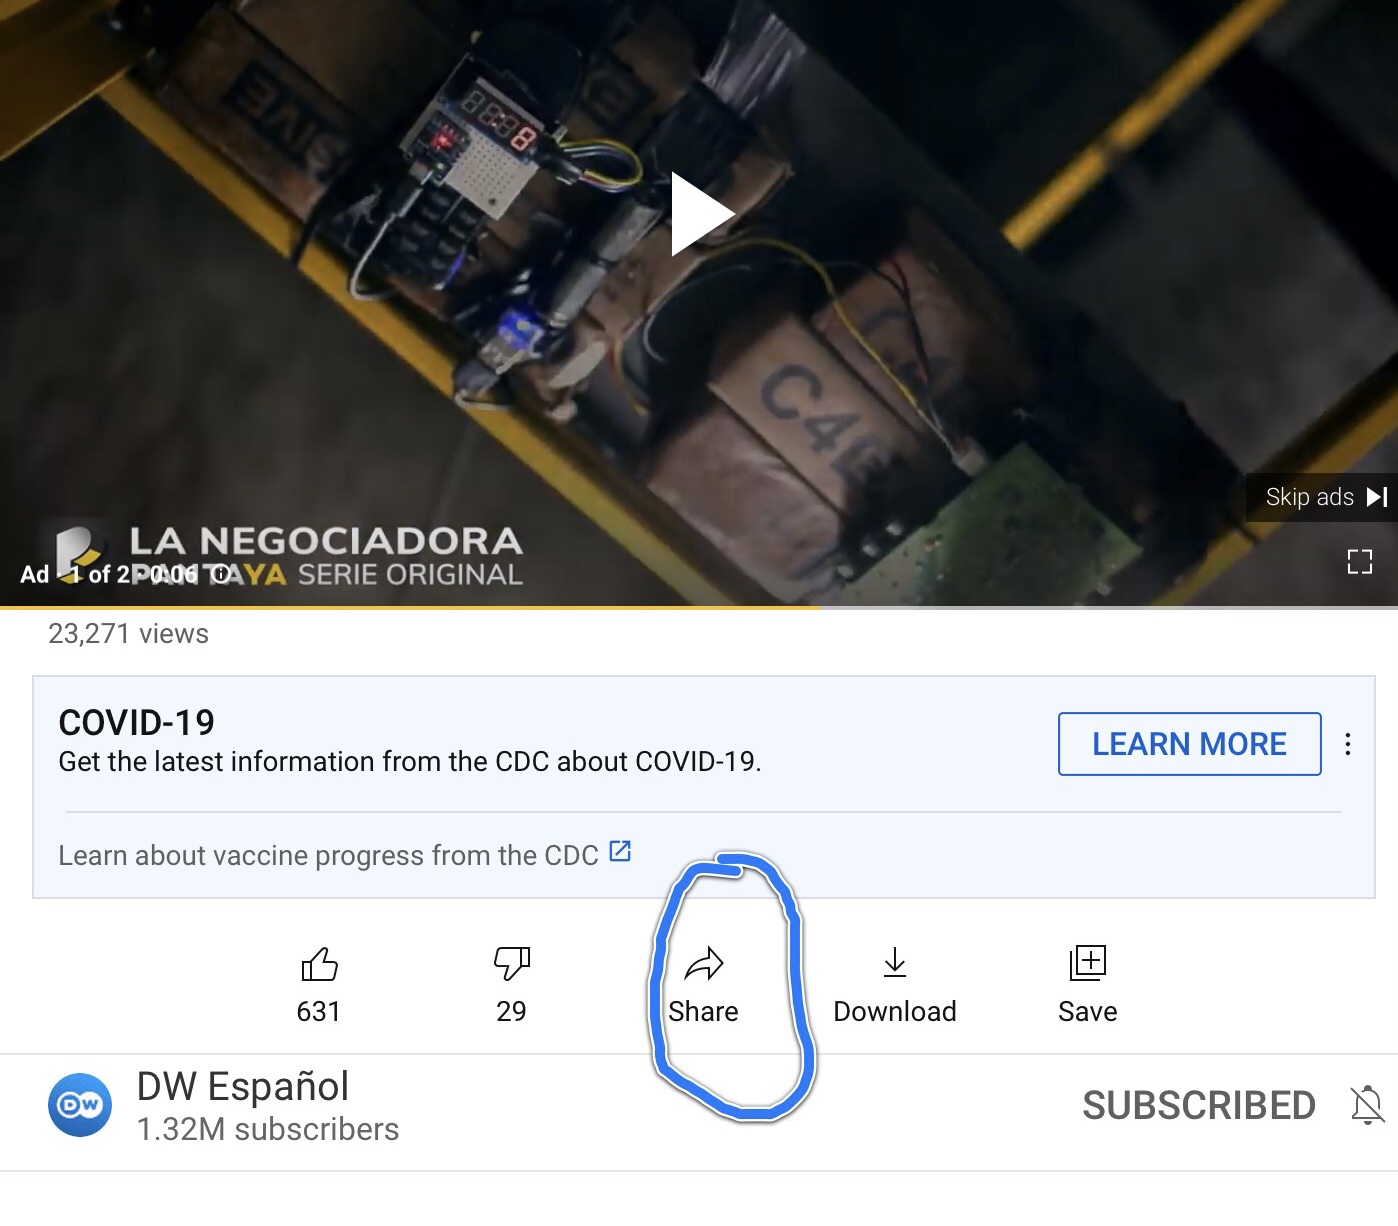Open the ad info icon beside the ad timer
Viewport: 1398px width, 1226px height.
(x=222, y=574)
